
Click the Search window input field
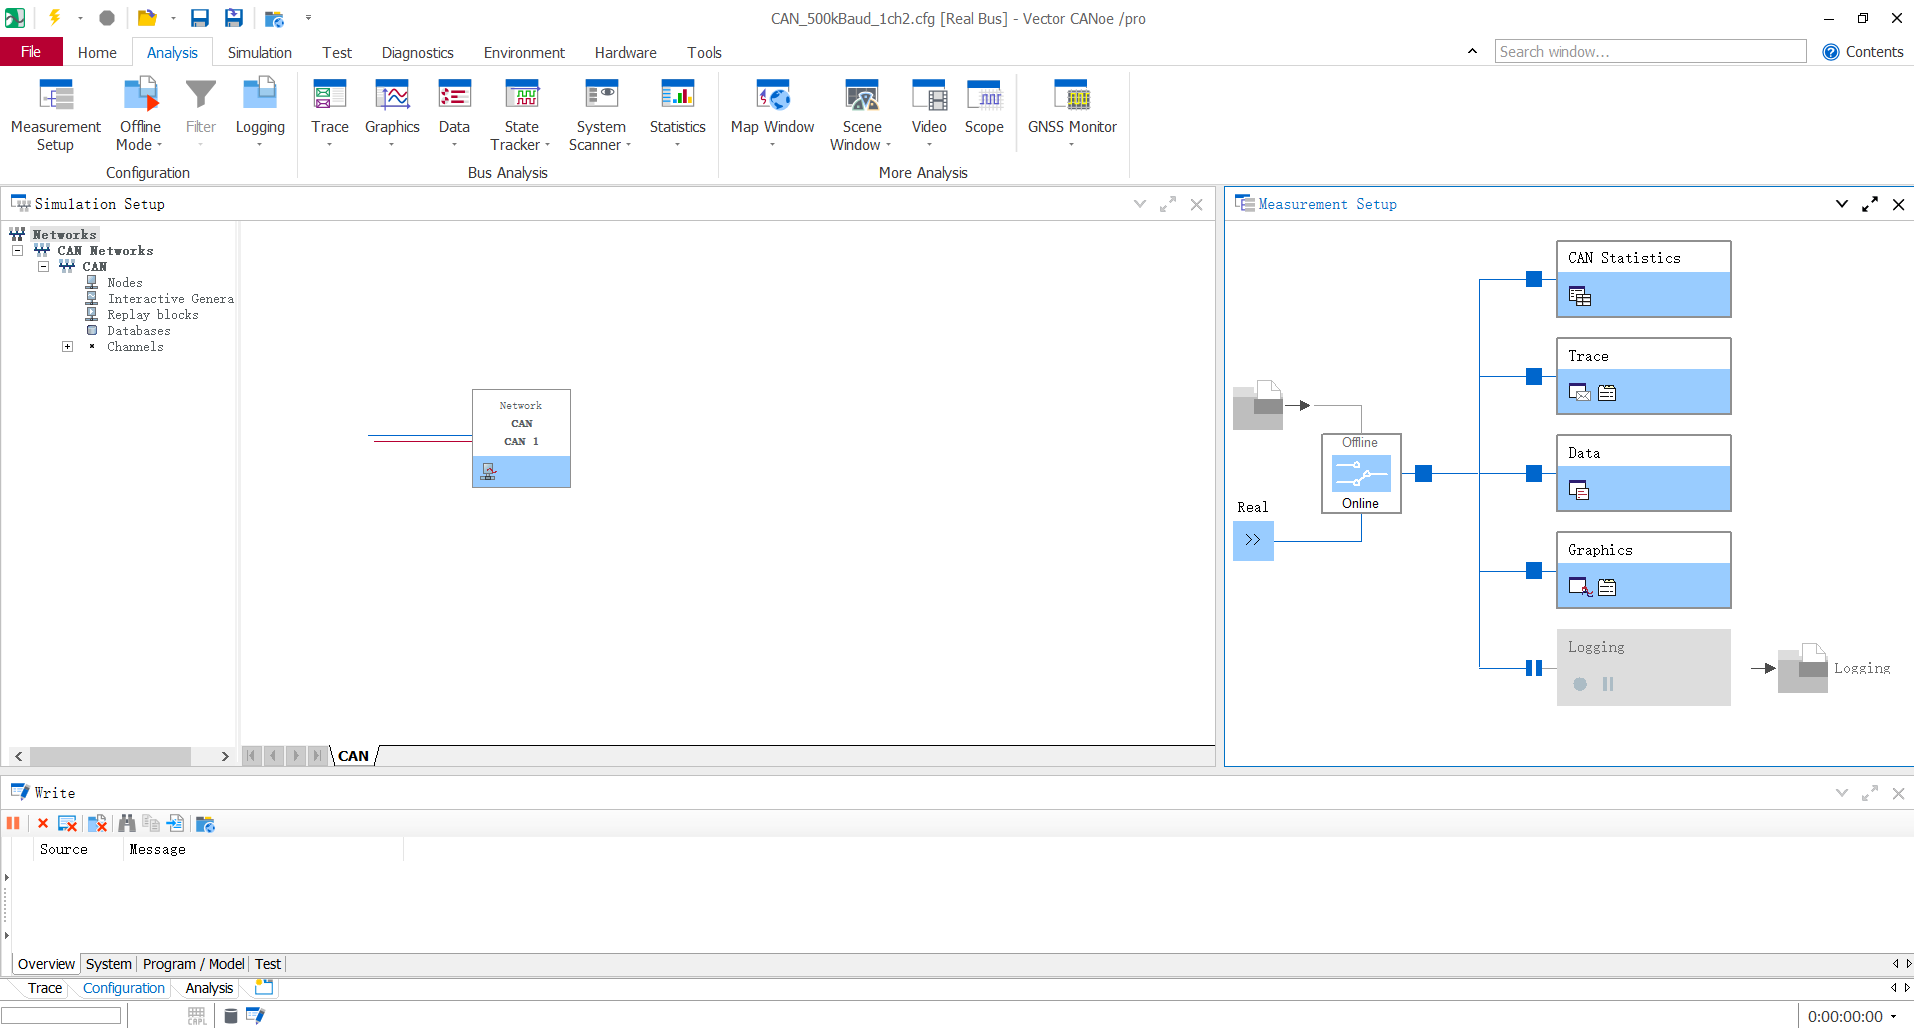1650,52
